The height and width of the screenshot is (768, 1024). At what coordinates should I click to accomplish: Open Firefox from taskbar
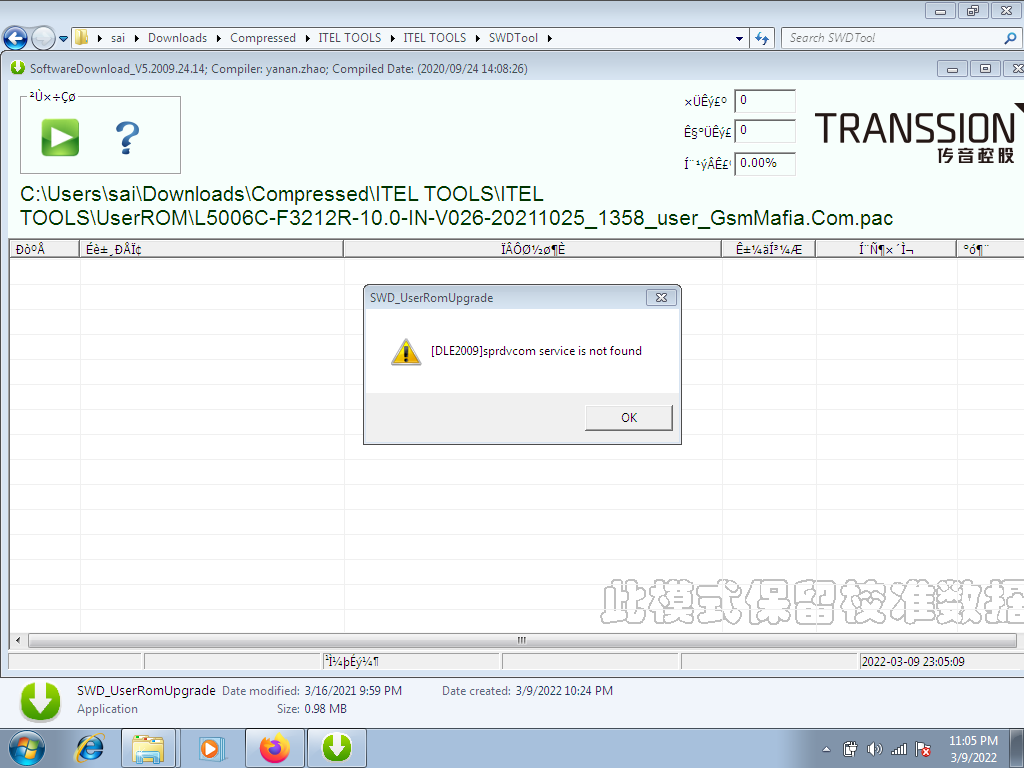(274, 748)
